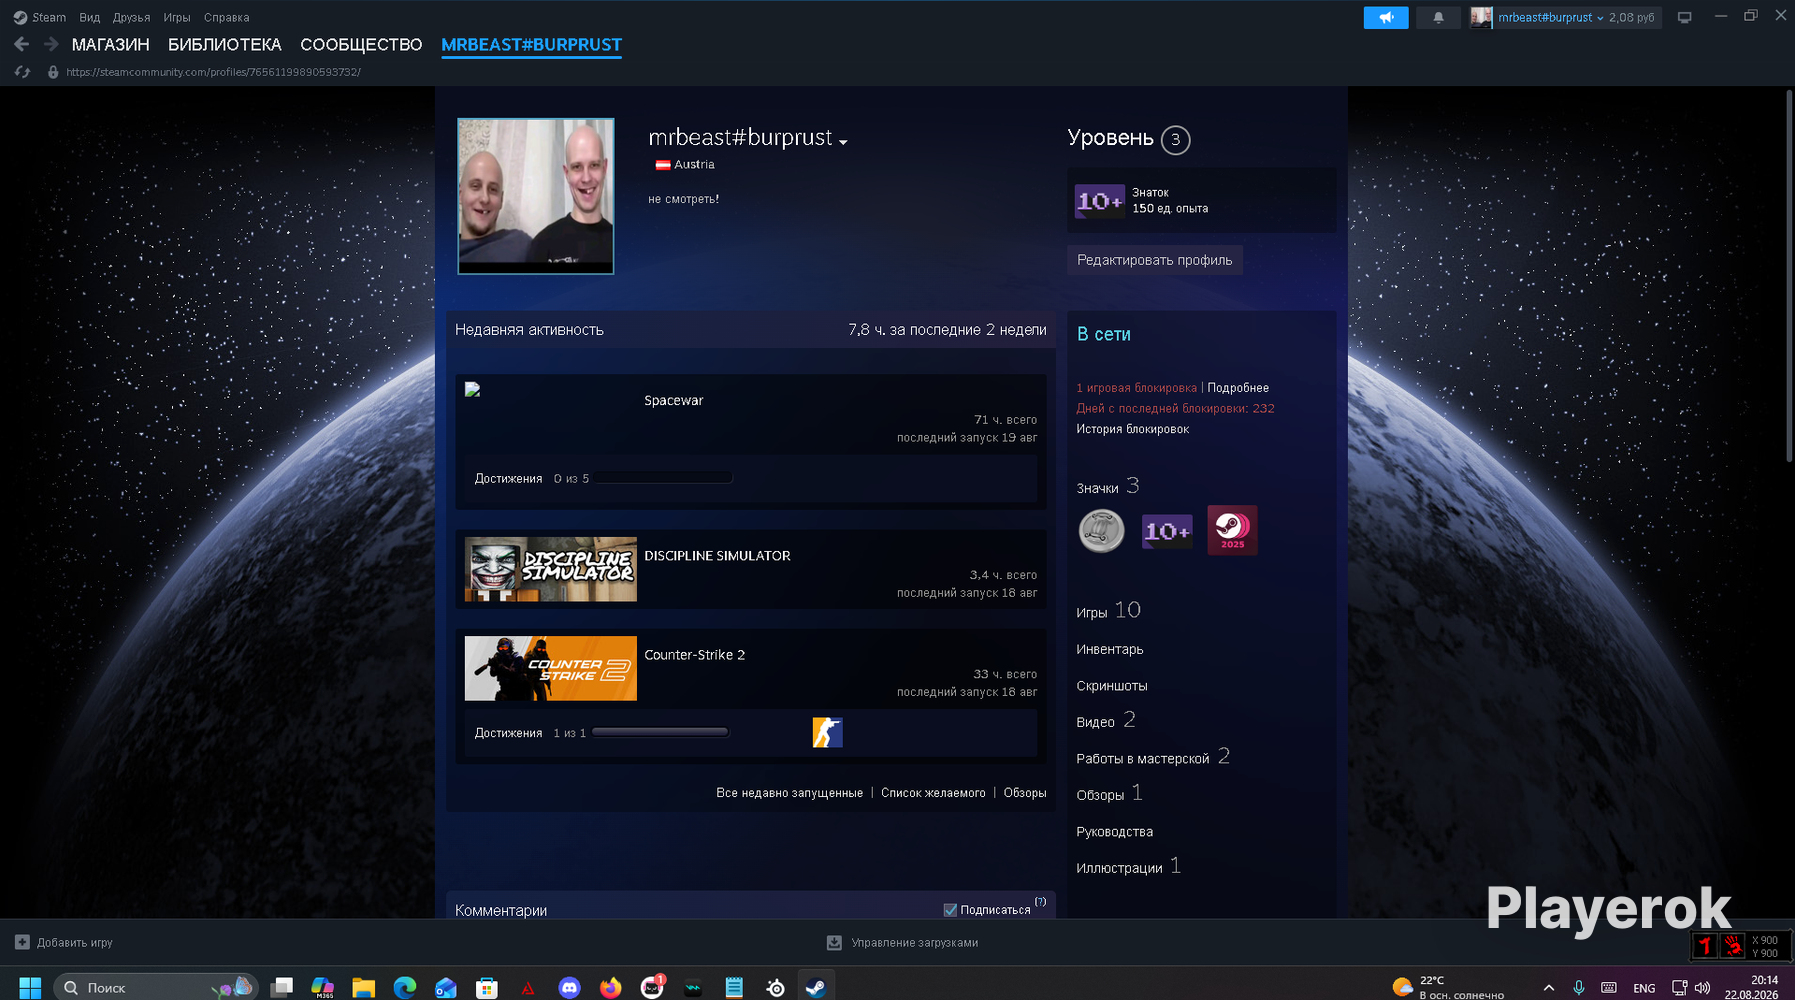Toggle the Подписаться checkbox

click(950, 910)
